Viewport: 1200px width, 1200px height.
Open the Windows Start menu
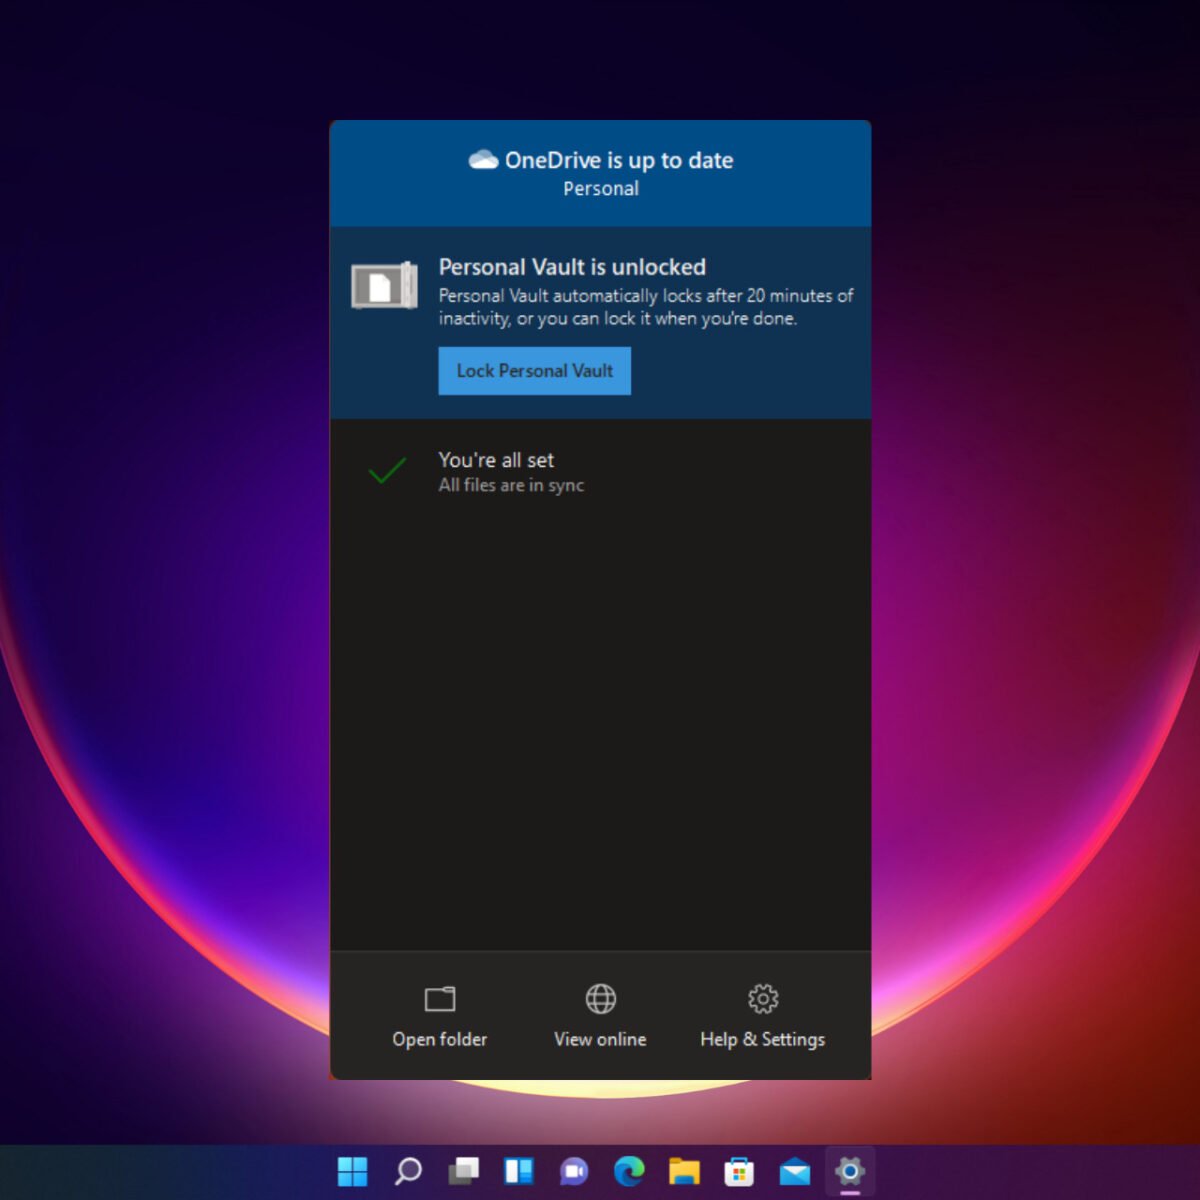tap(352, 1171)
